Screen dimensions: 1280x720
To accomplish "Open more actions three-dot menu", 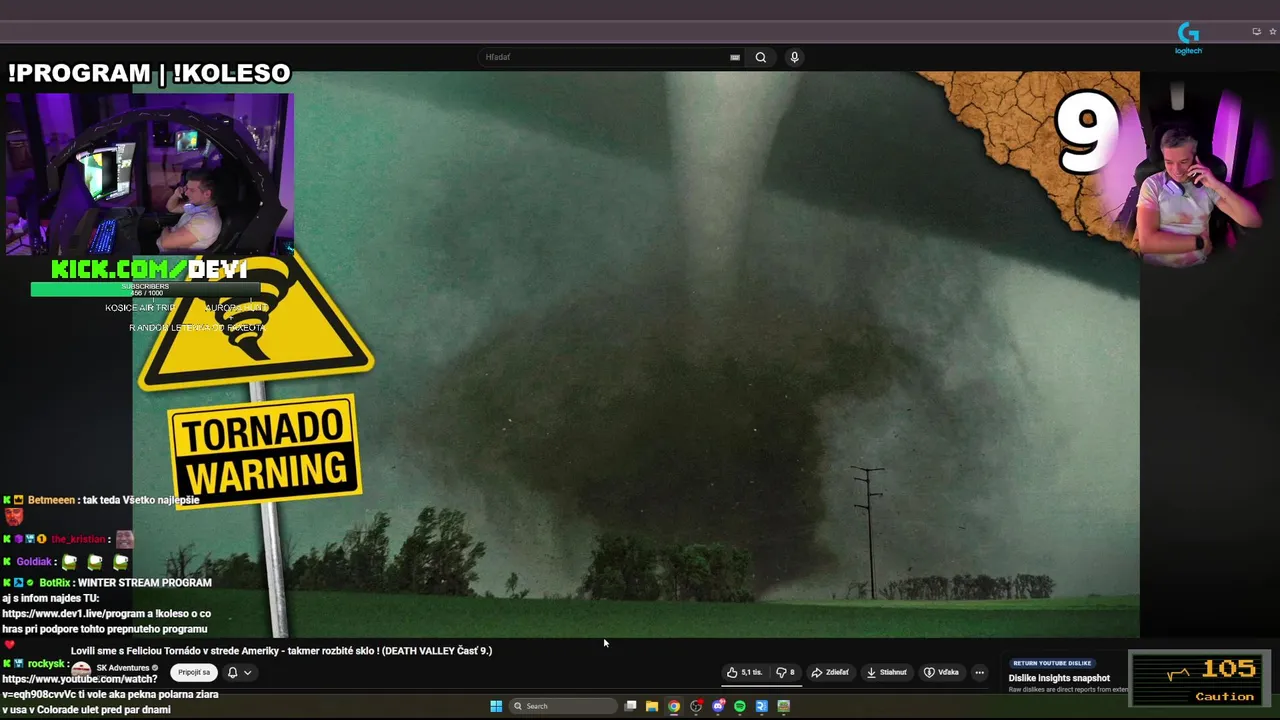I will click(x=980, y=672).
